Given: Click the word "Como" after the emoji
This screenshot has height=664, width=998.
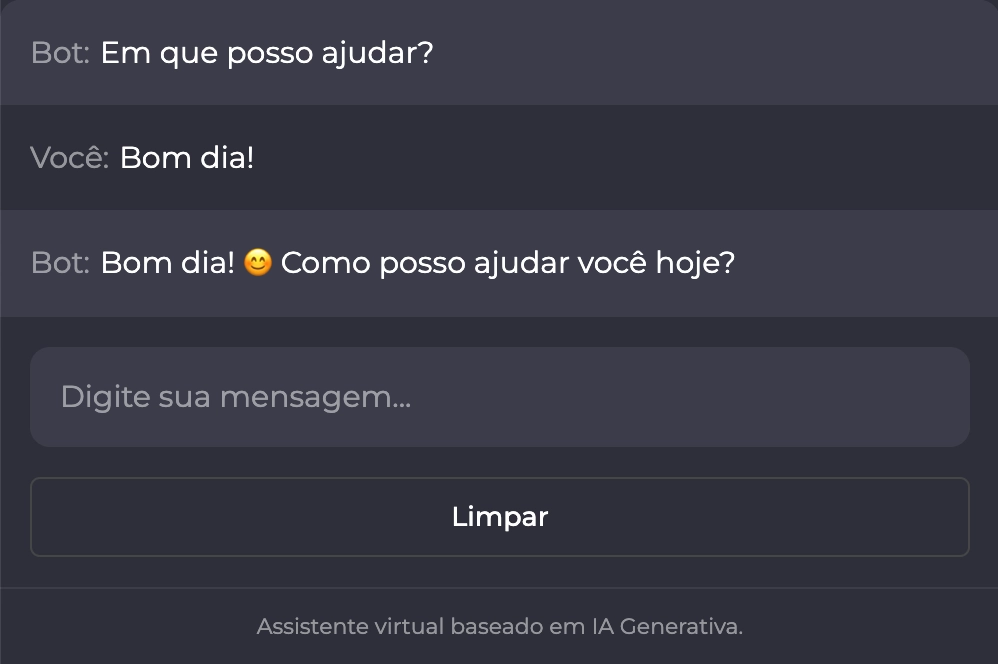Looking at the screenshot, I should pyautogui.click(x=317, y=264).
